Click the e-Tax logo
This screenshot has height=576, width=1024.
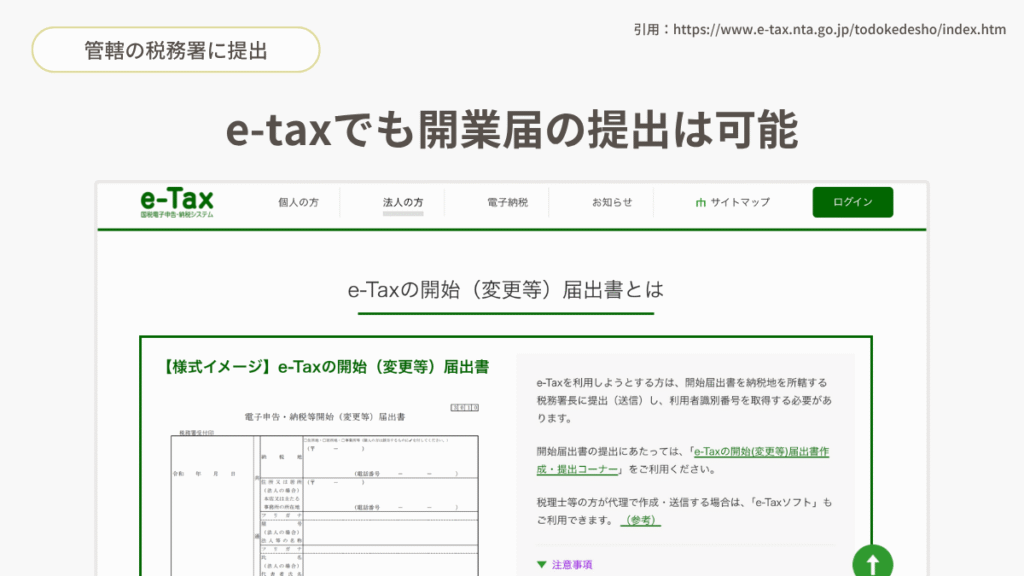click(177, 202)
